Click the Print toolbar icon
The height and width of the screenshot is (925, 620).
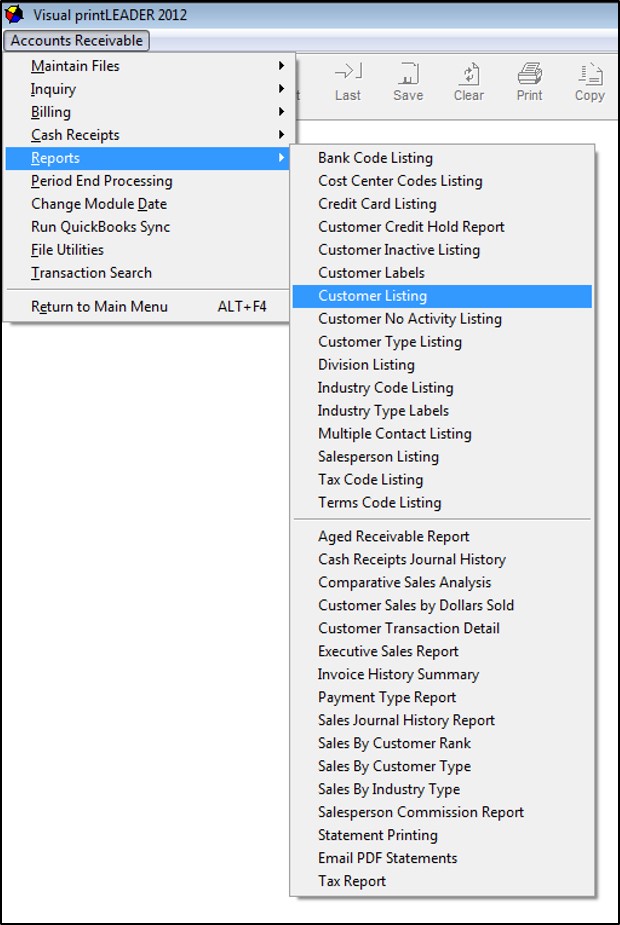(x=530, y=82)
